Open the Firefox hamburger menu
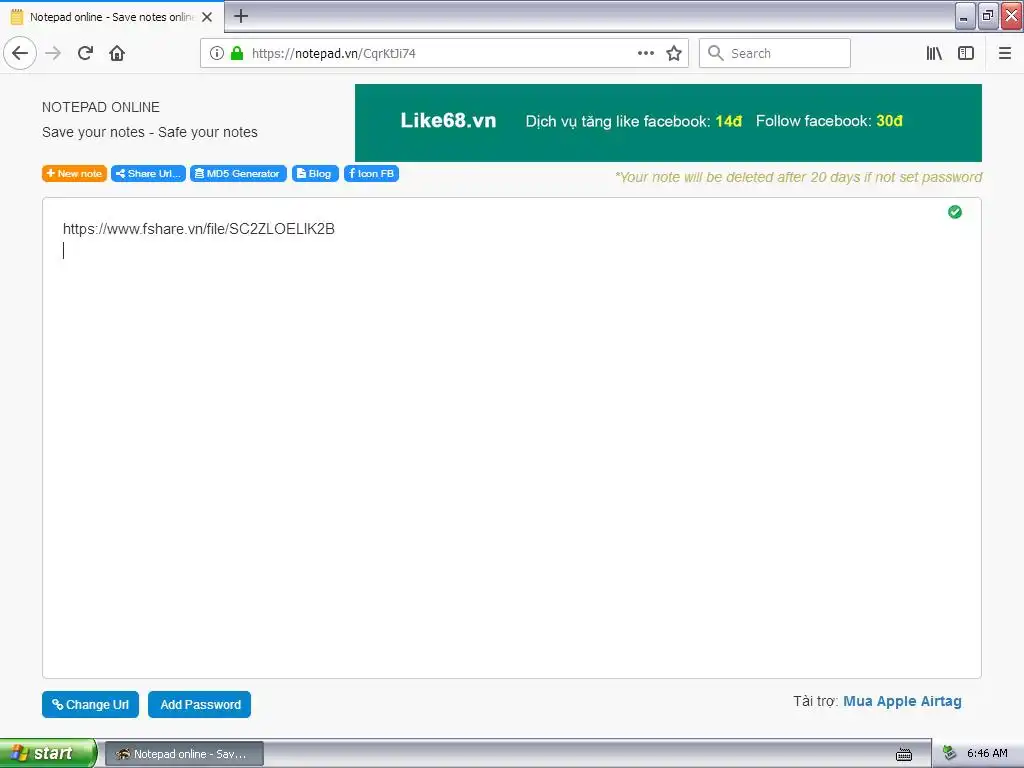1024x768 pixels. pos(1005,53)
